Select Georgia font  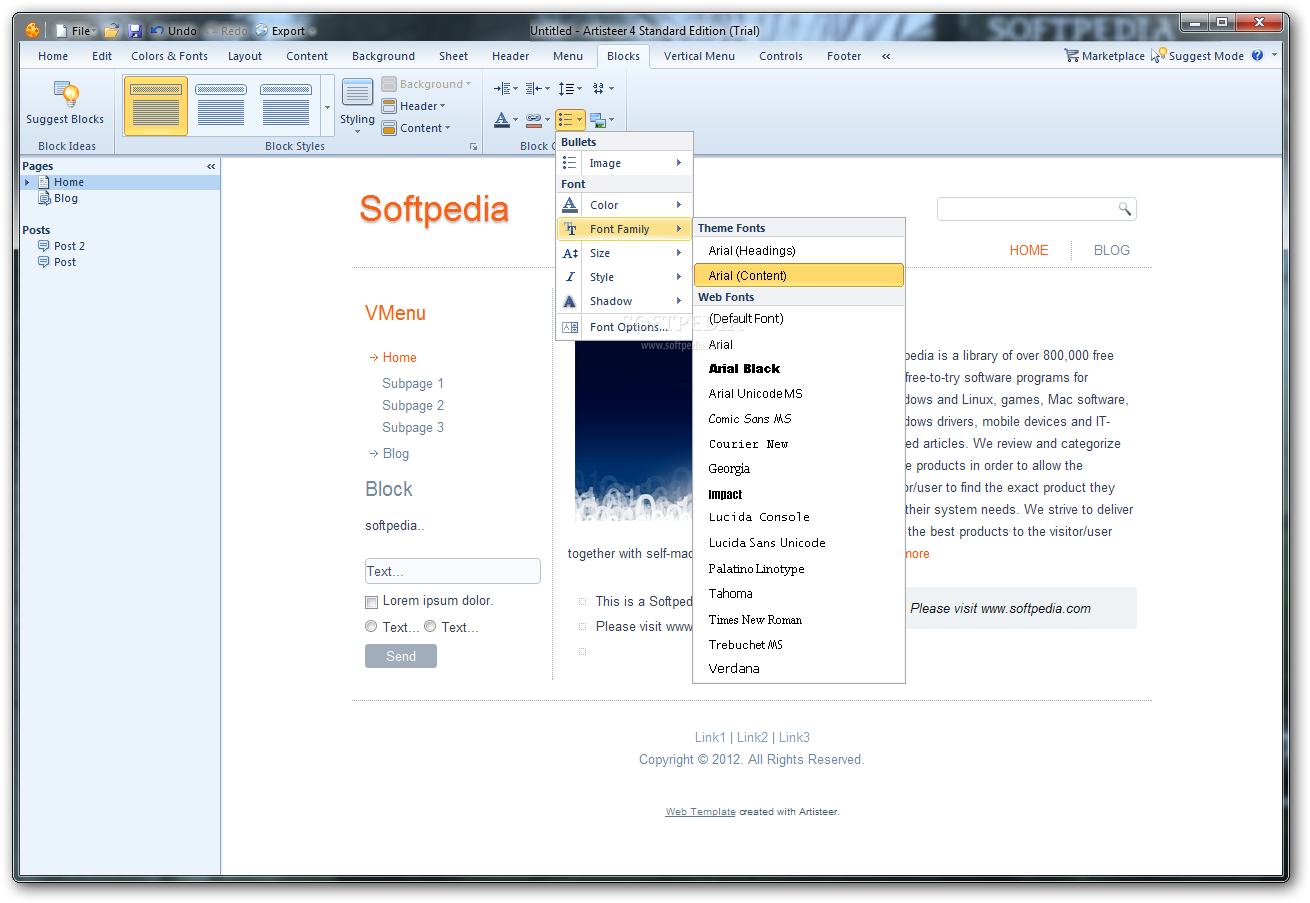tap(799, 469)
